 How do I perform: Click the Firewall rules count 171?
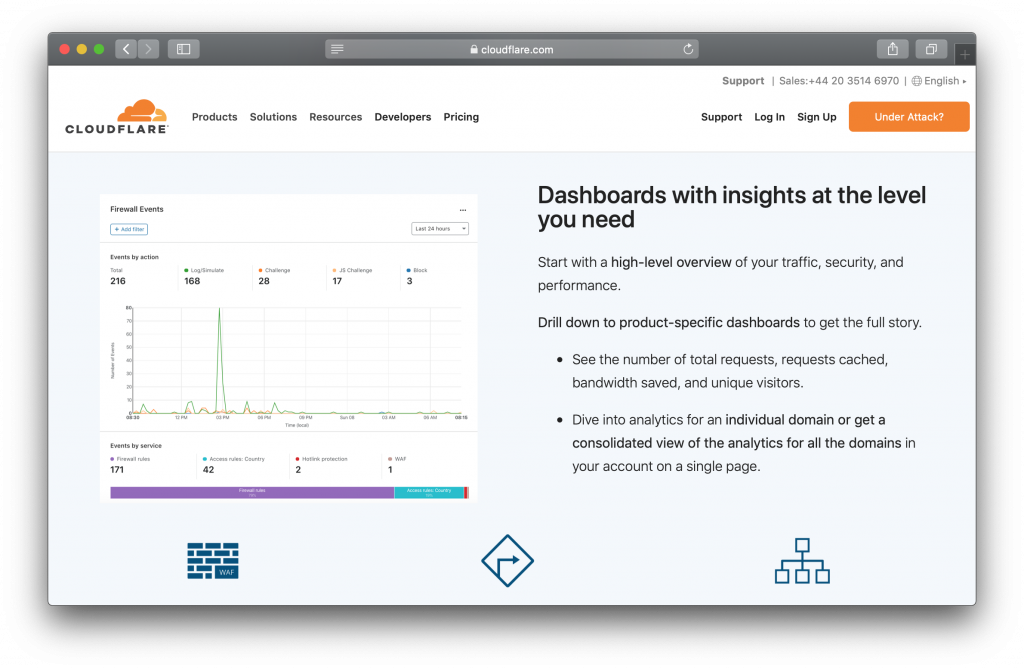[117, 470]
